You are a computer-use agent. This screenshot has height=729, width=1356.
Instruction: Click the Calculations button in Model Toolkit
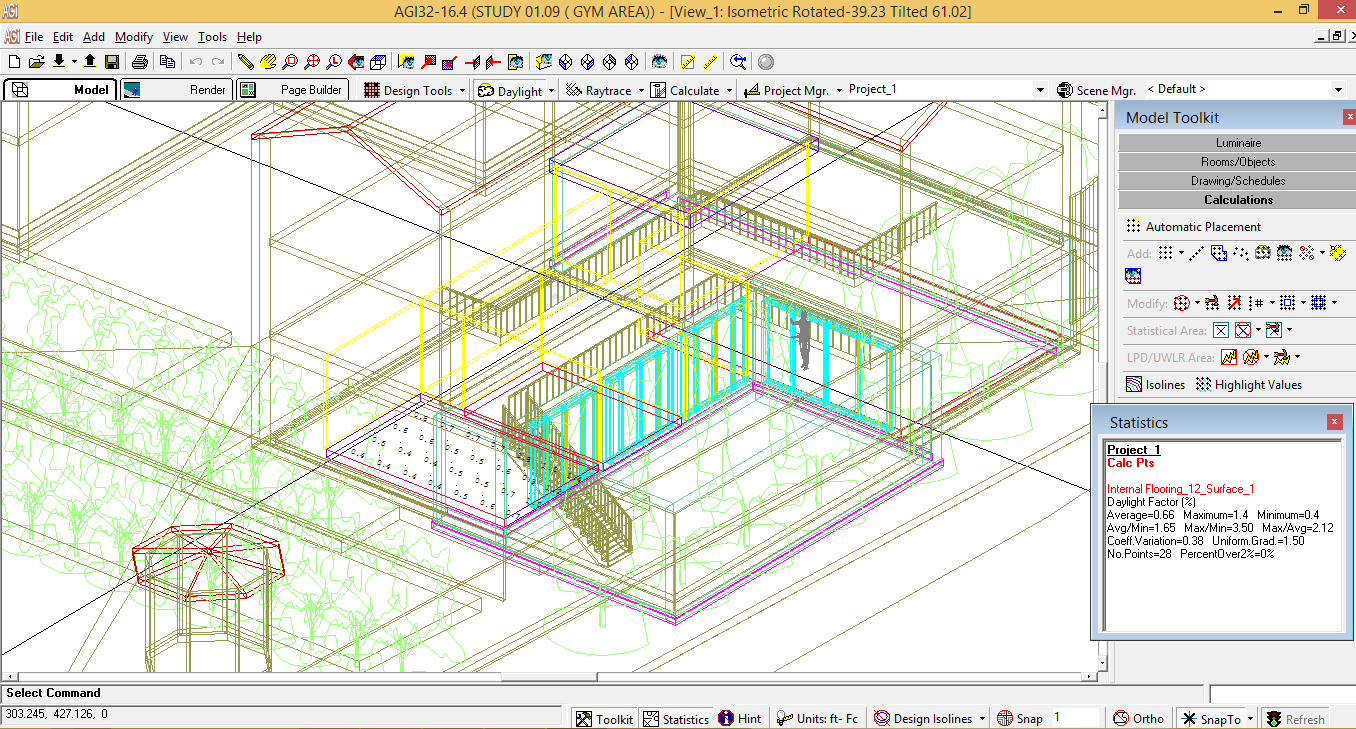click(1238, 199)
